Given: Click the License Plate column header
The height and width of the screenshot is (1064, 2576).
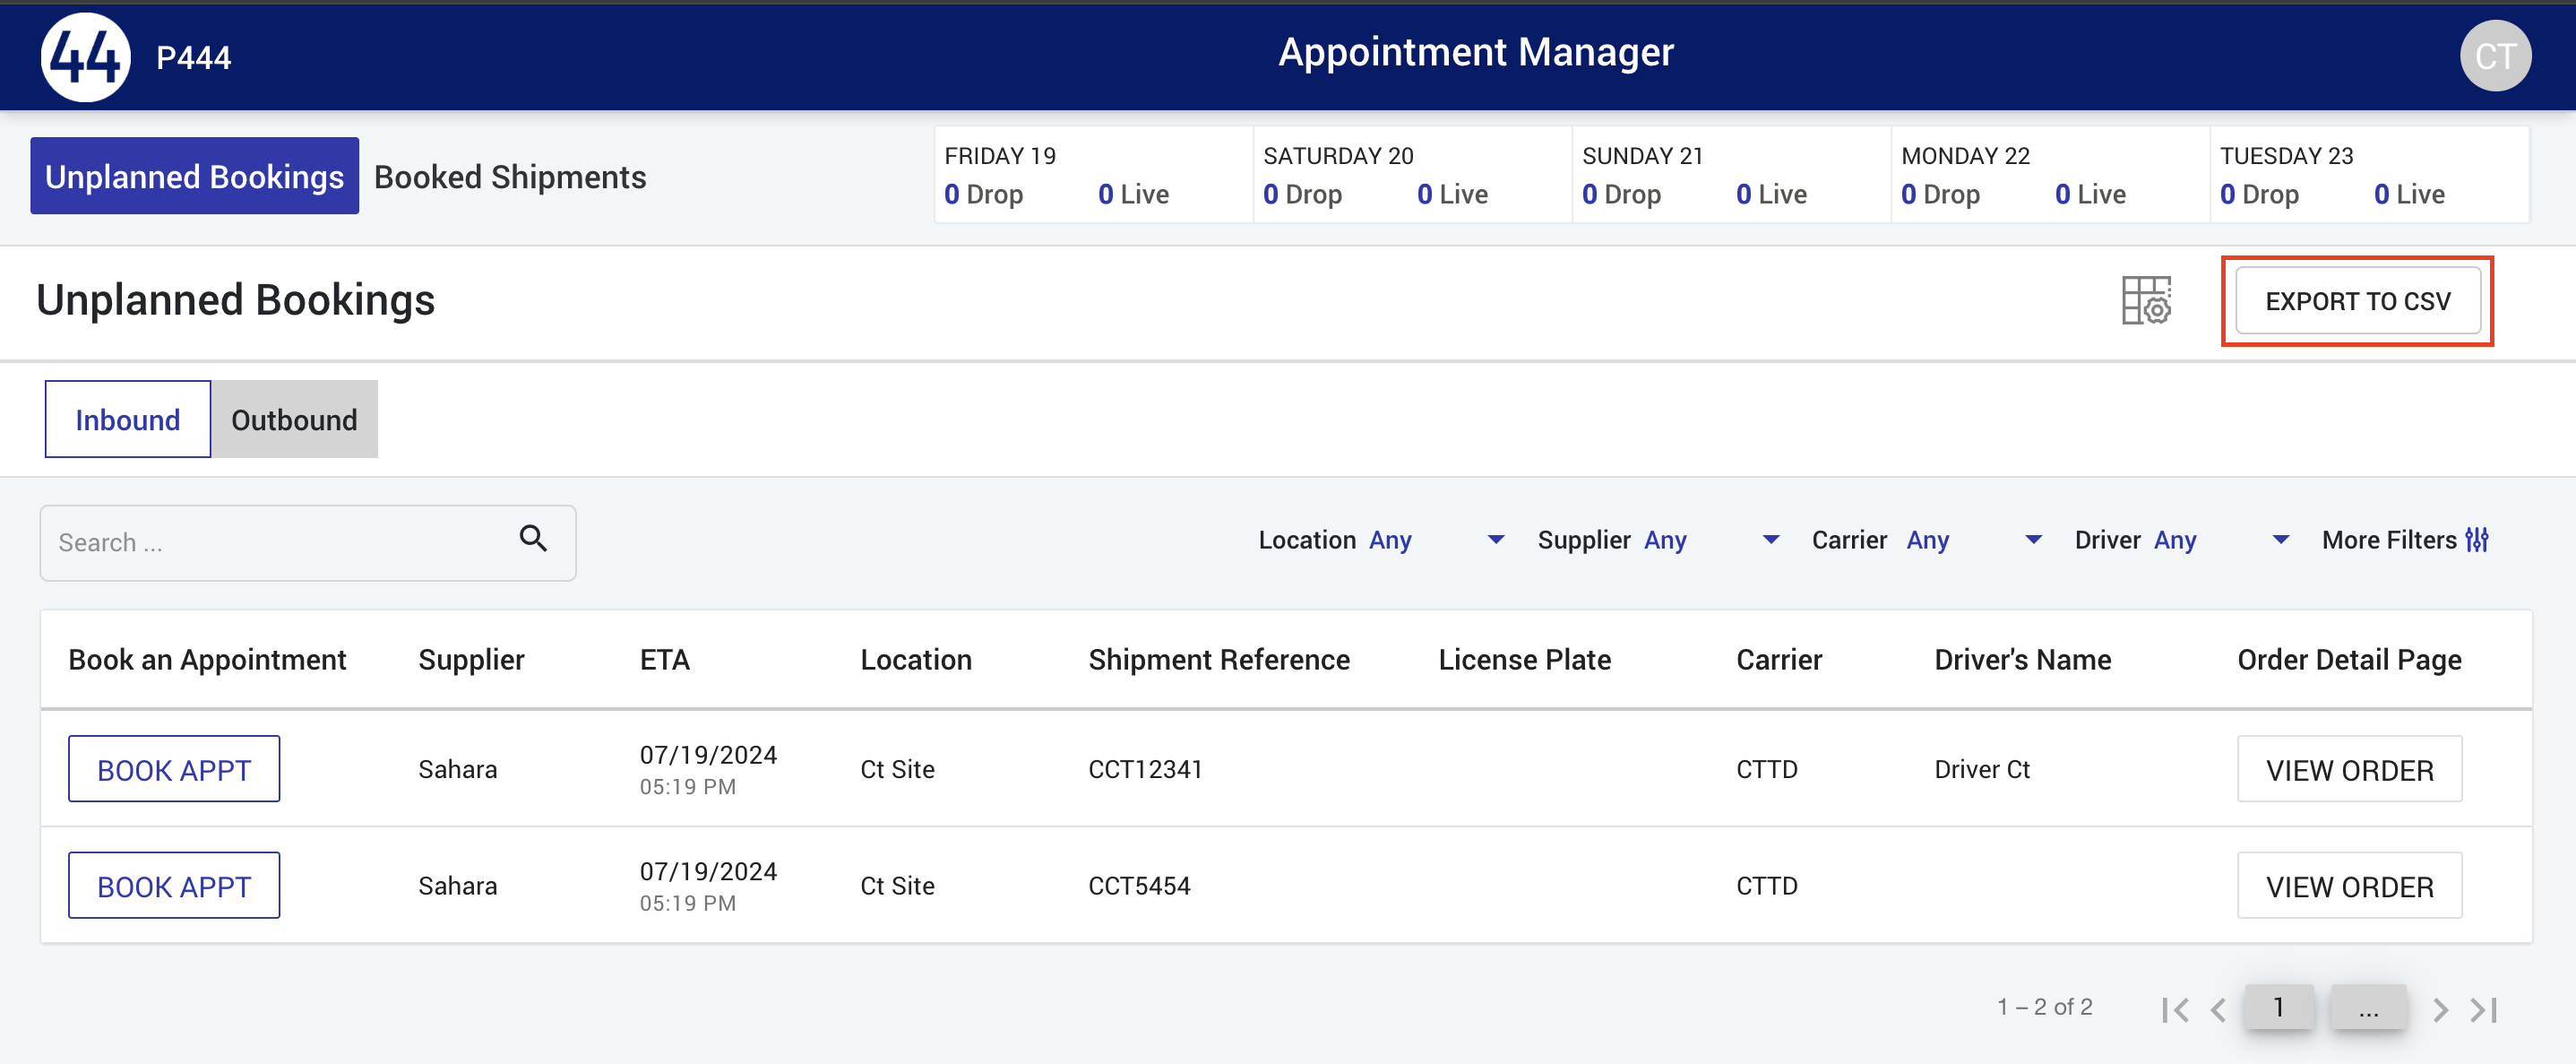Looking at the screenshot, I should coord(1524,660).
